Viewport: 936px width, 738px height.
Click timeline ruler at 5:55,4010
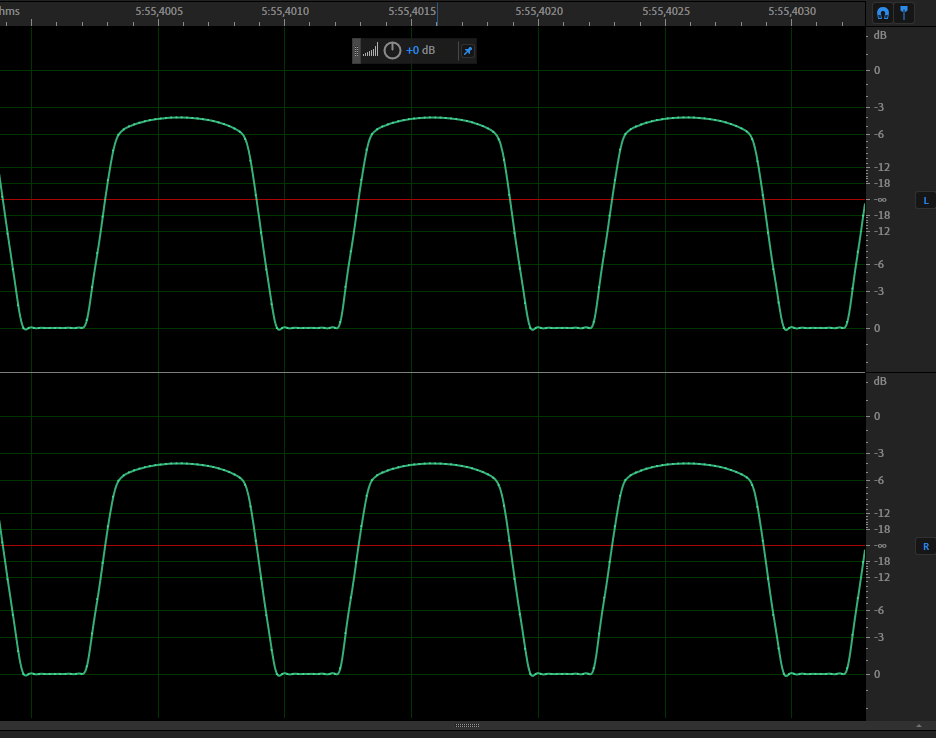(285, 11)
